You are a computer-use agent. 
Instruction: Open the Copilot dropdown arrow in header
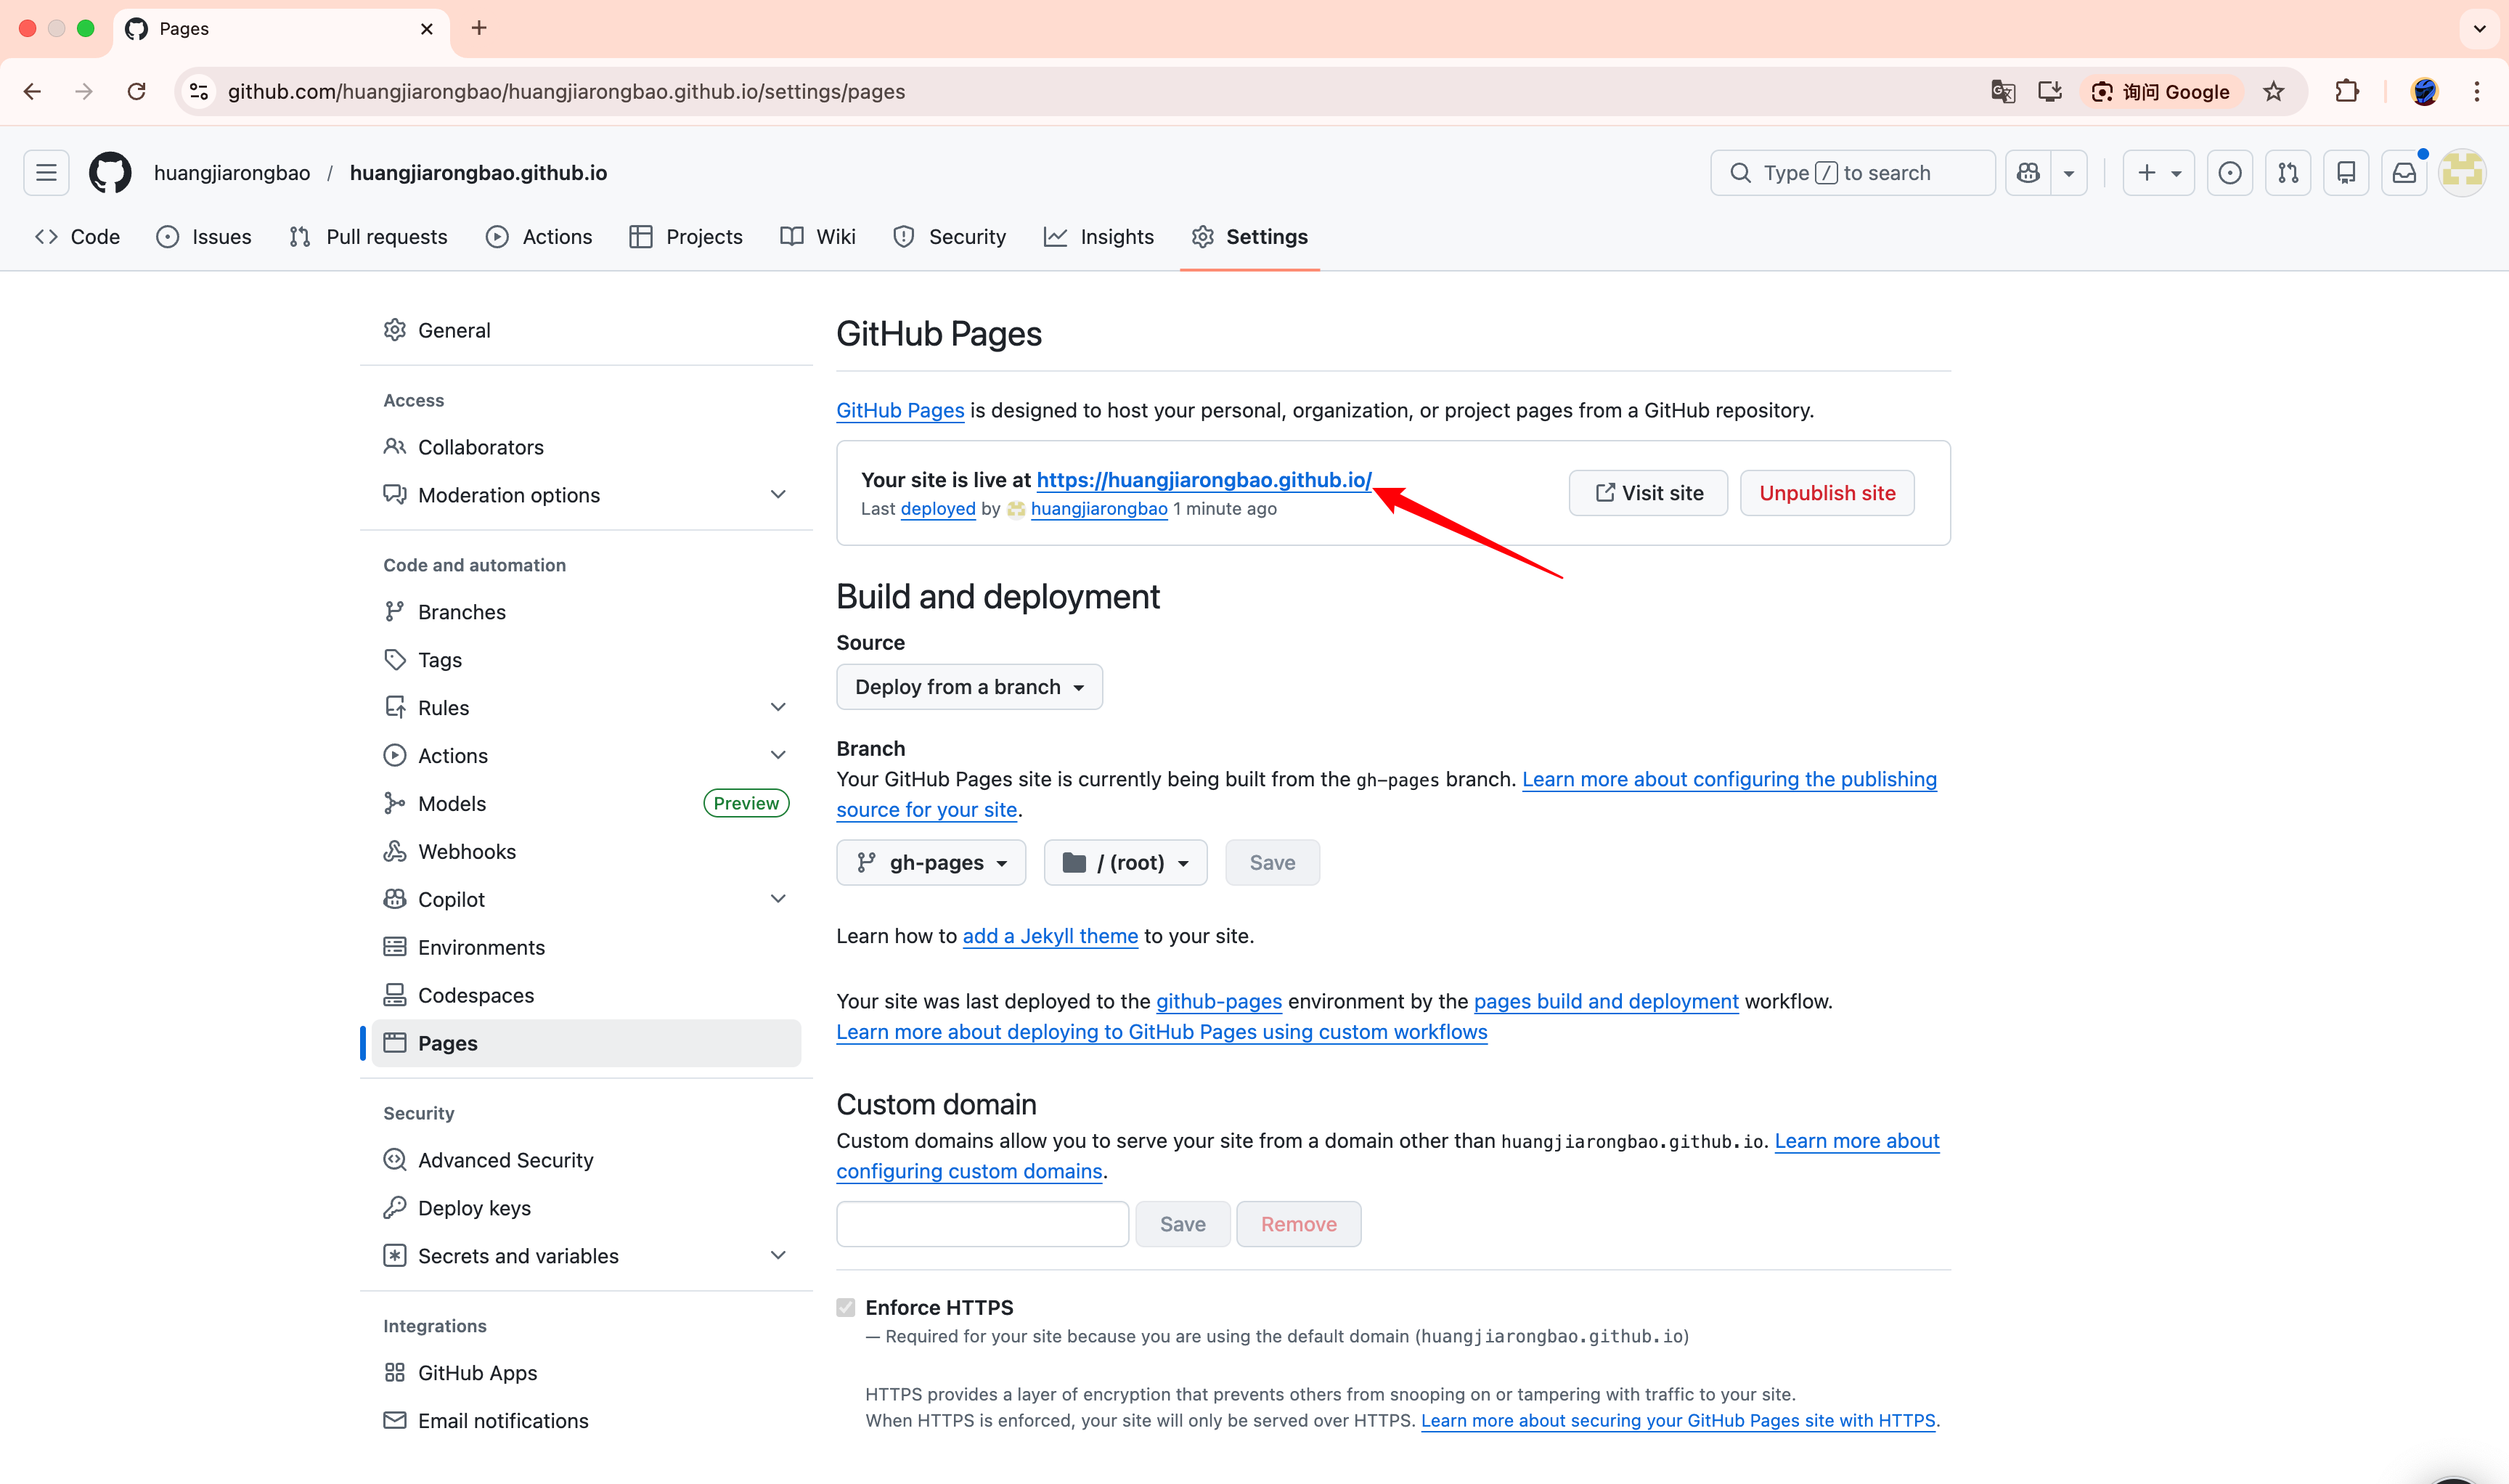(x=2069, y=173)
